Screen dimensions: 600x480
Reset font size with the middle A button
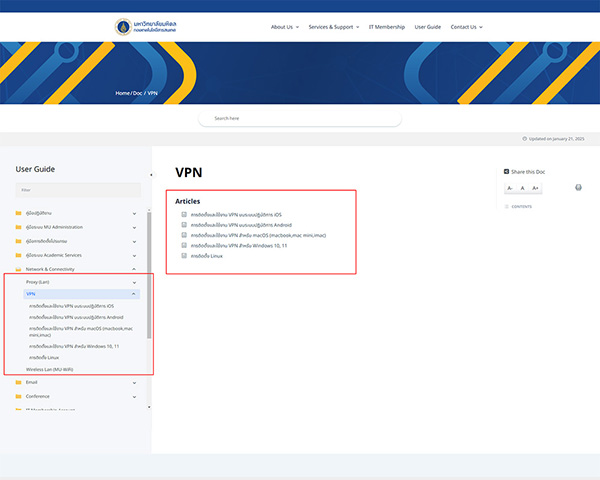coord(522,188)
